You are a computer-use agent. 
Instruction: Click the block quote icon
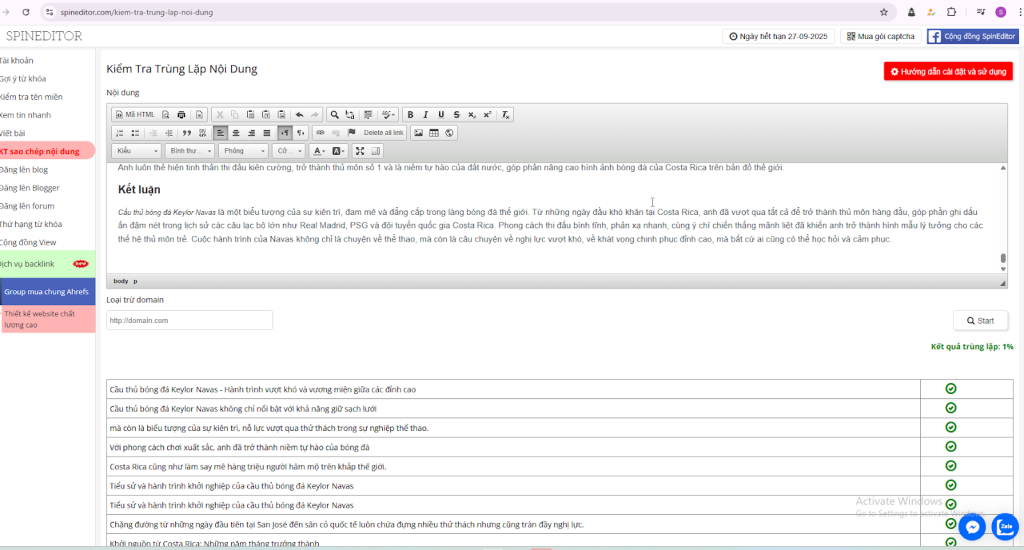coord(186,133)
